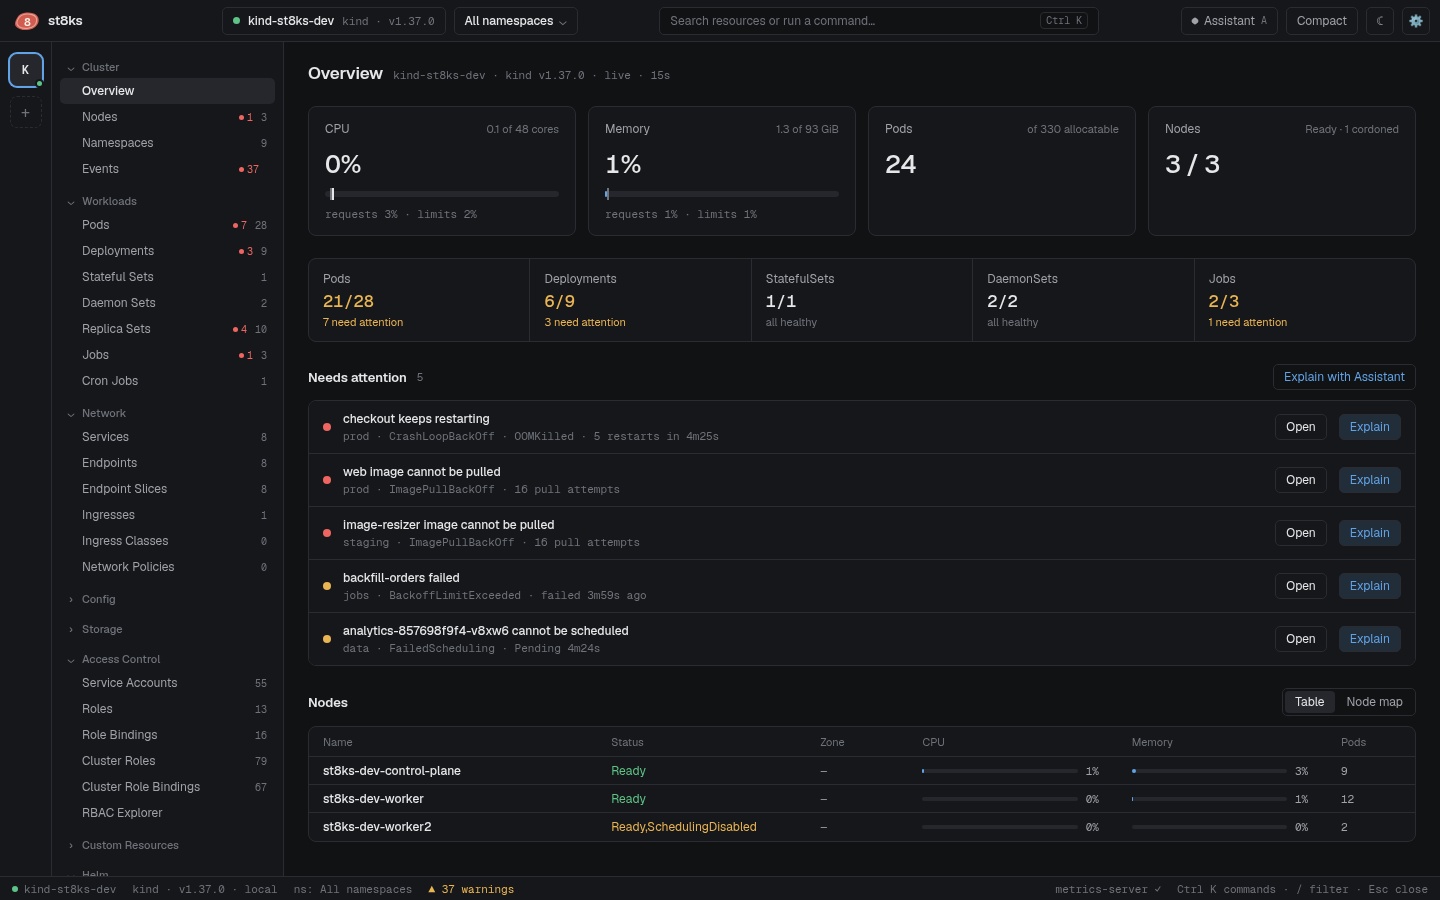Open the kind-st8ks-dev cluster selector

tap(334, 21)
